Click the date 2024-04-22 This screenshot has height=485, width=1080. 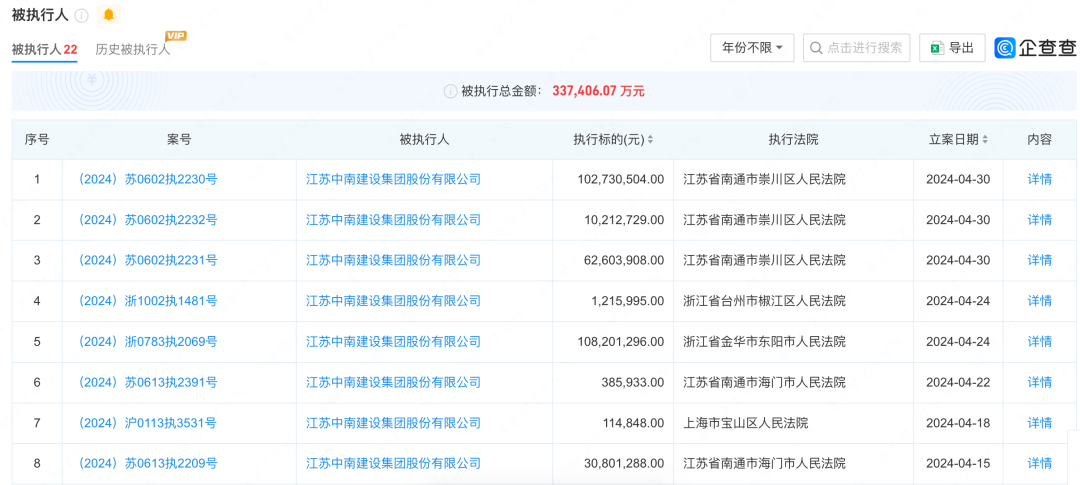point(958,382)
